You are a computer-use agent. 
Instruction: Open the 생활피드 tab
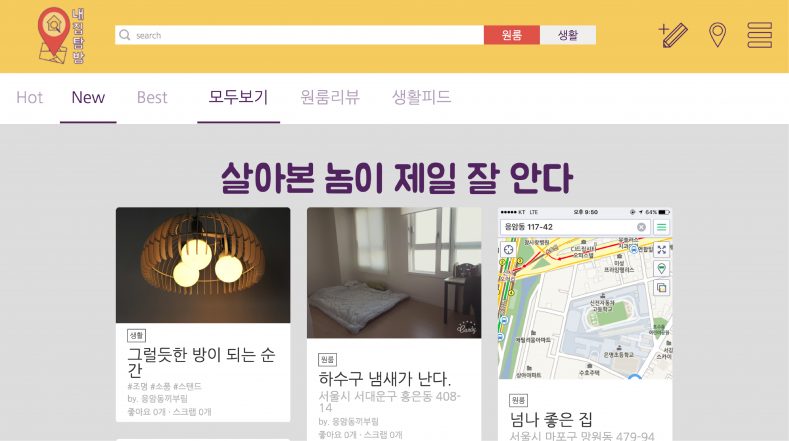click(422, 97)
